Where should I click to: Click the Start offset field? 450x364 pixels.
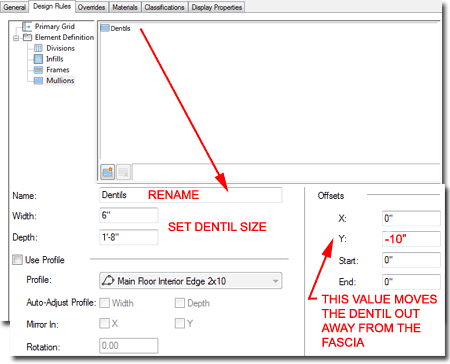point(411,260)
